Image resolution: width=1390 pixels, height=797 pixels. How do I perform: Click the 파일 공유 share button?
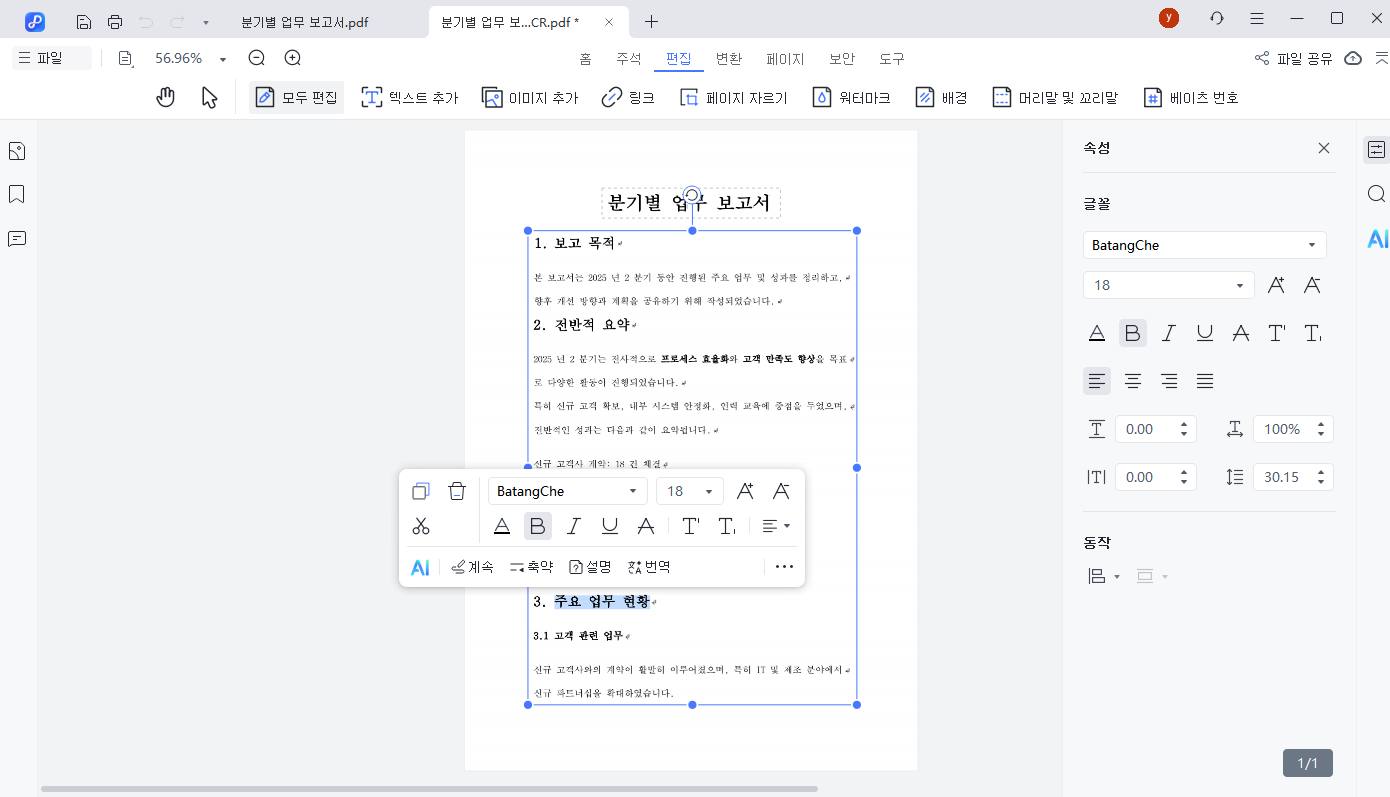click(1294, 59)
